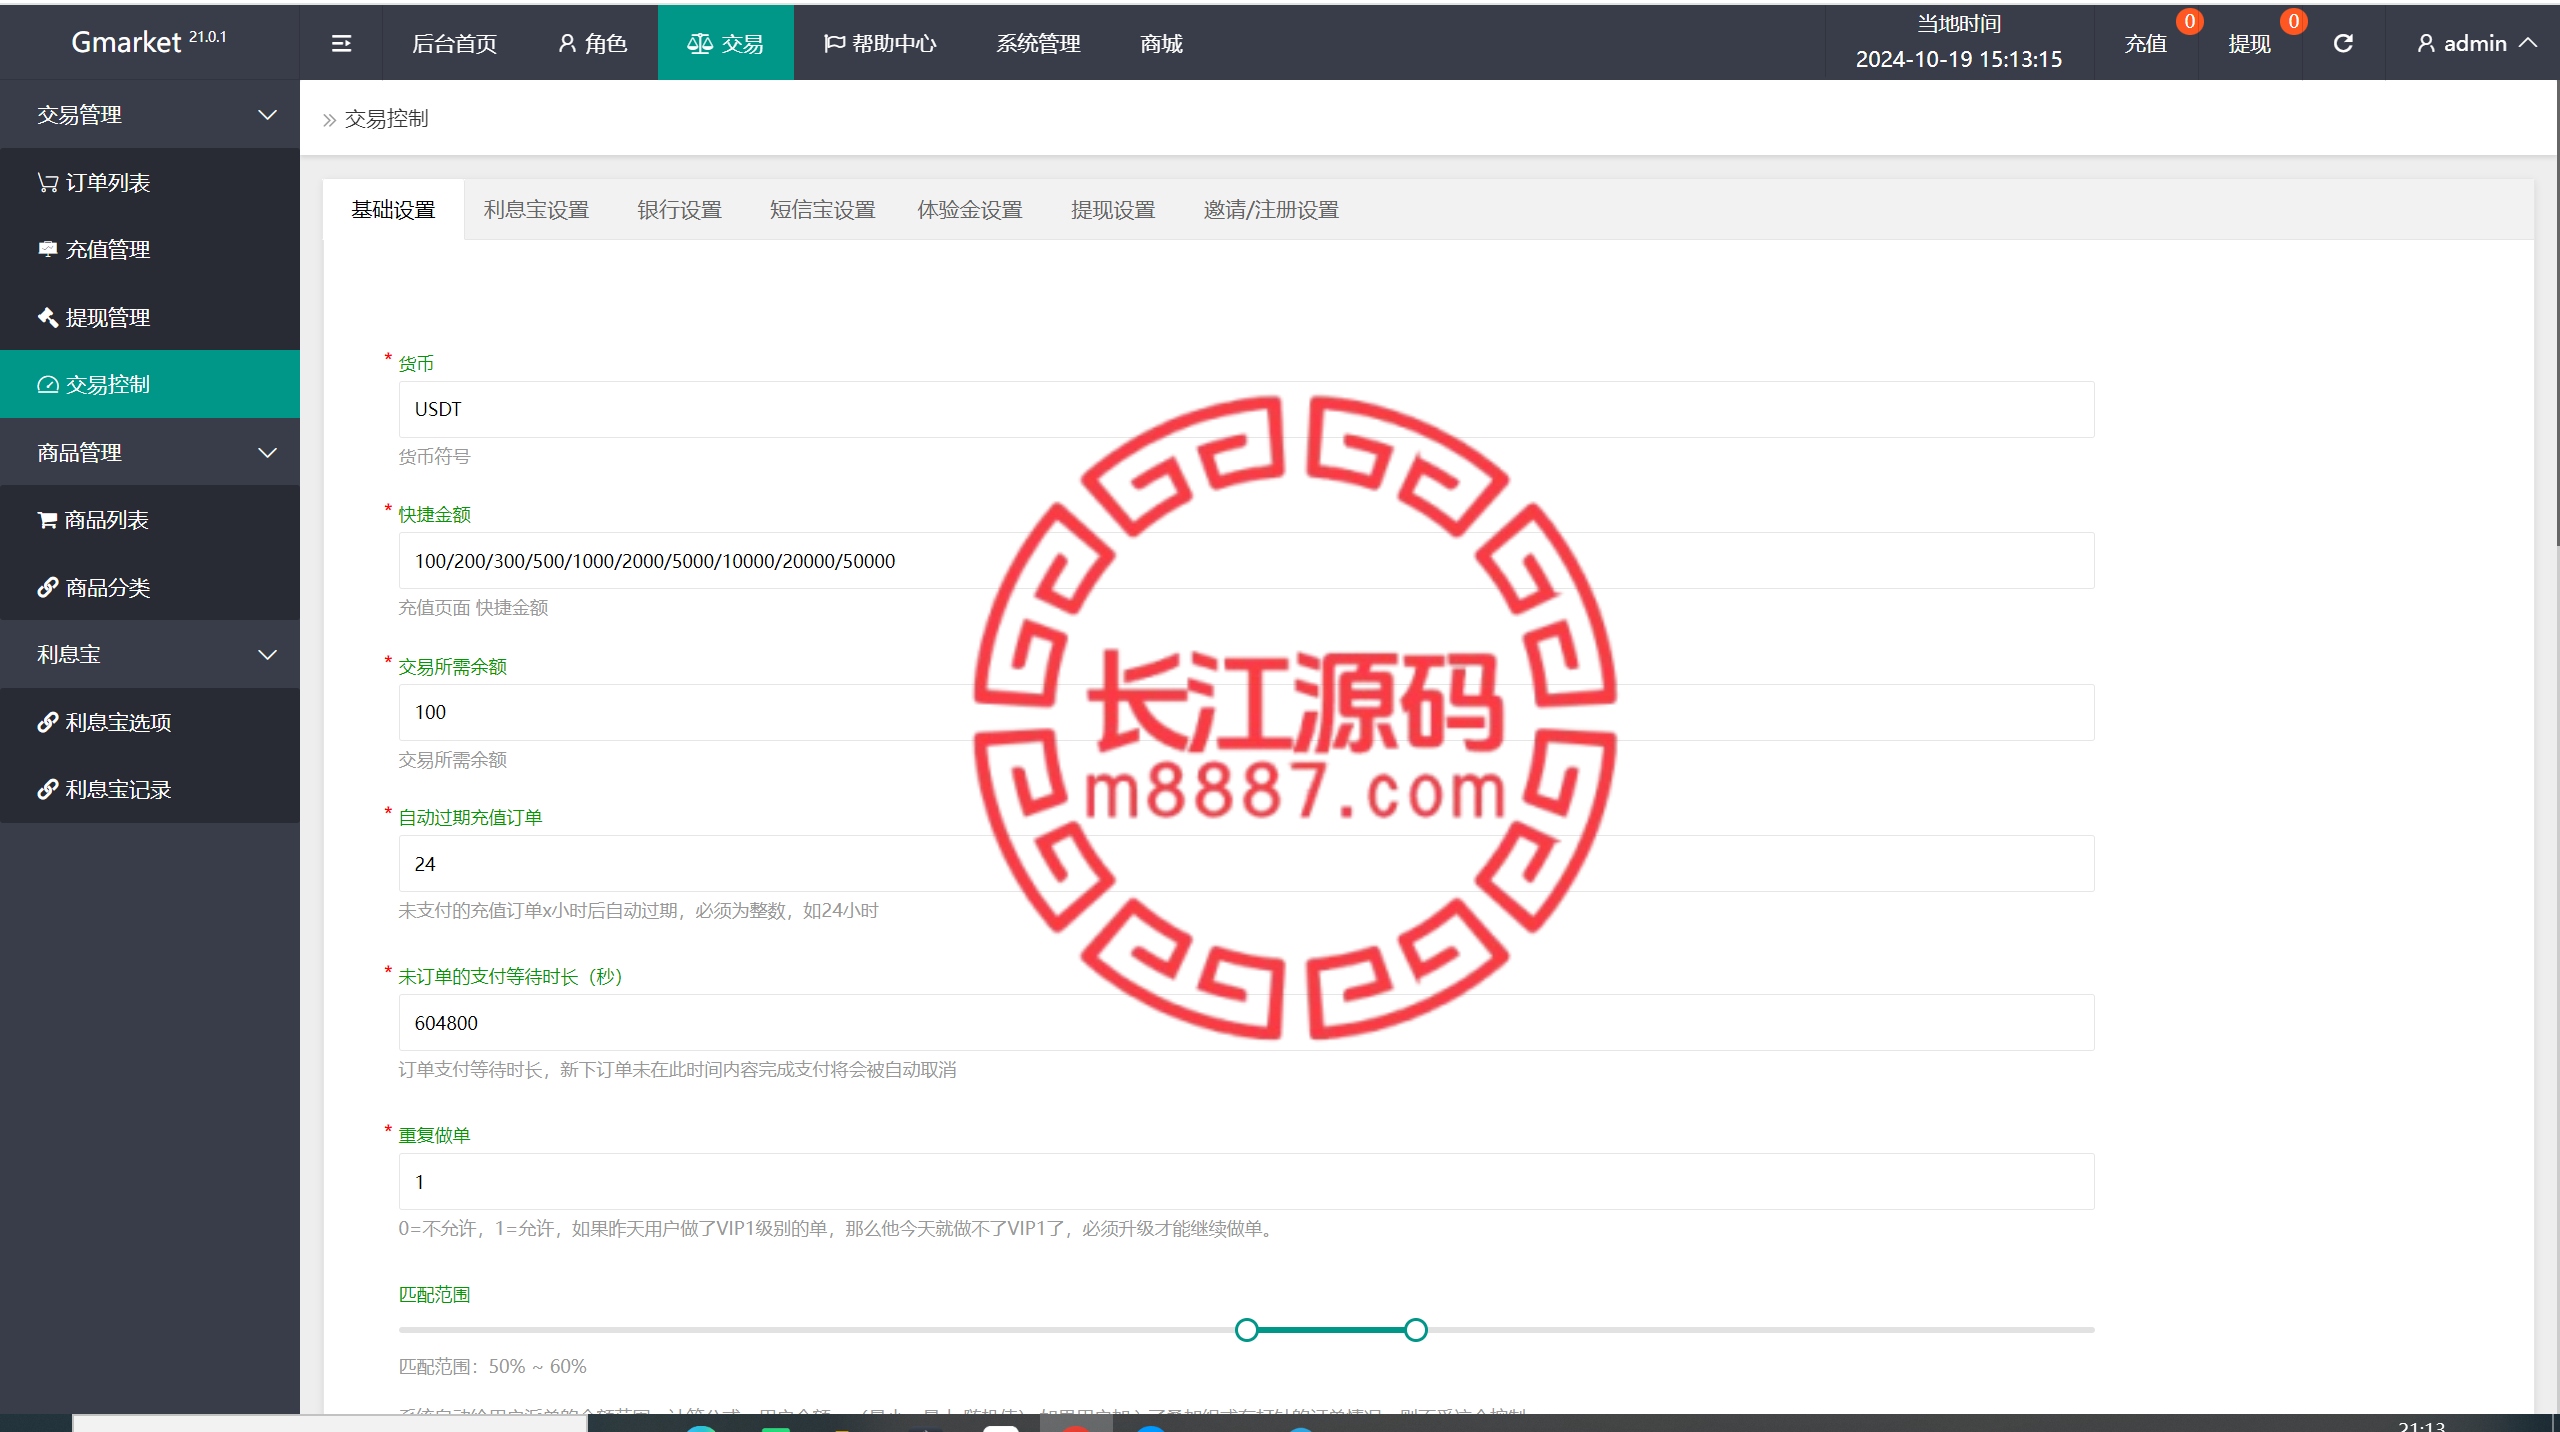The width and height of the screenshot is (2560, 1432).
Task: Switch to 体验金设置 tab
Action: (970, 210)
